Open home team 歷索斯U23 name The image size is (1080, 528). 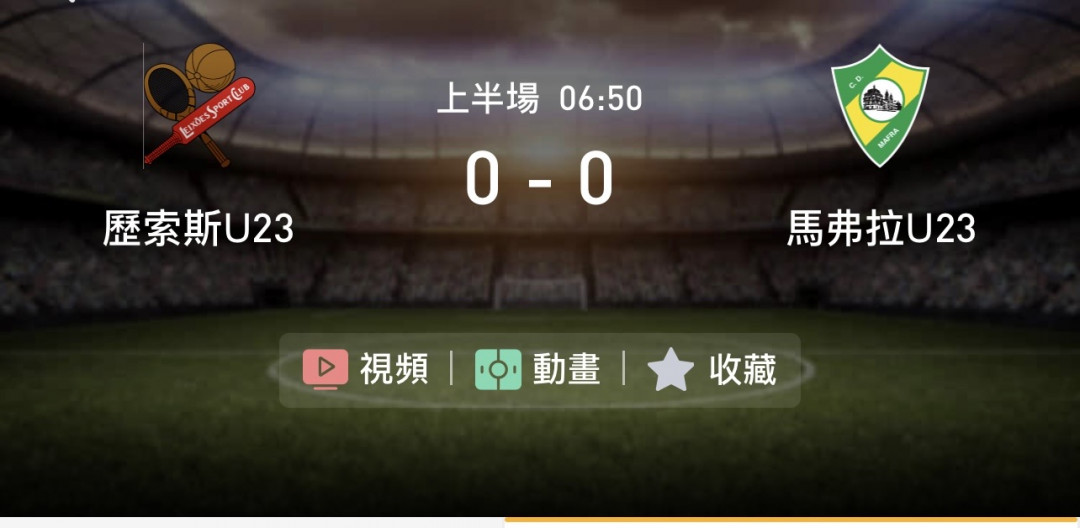point(198,229)
